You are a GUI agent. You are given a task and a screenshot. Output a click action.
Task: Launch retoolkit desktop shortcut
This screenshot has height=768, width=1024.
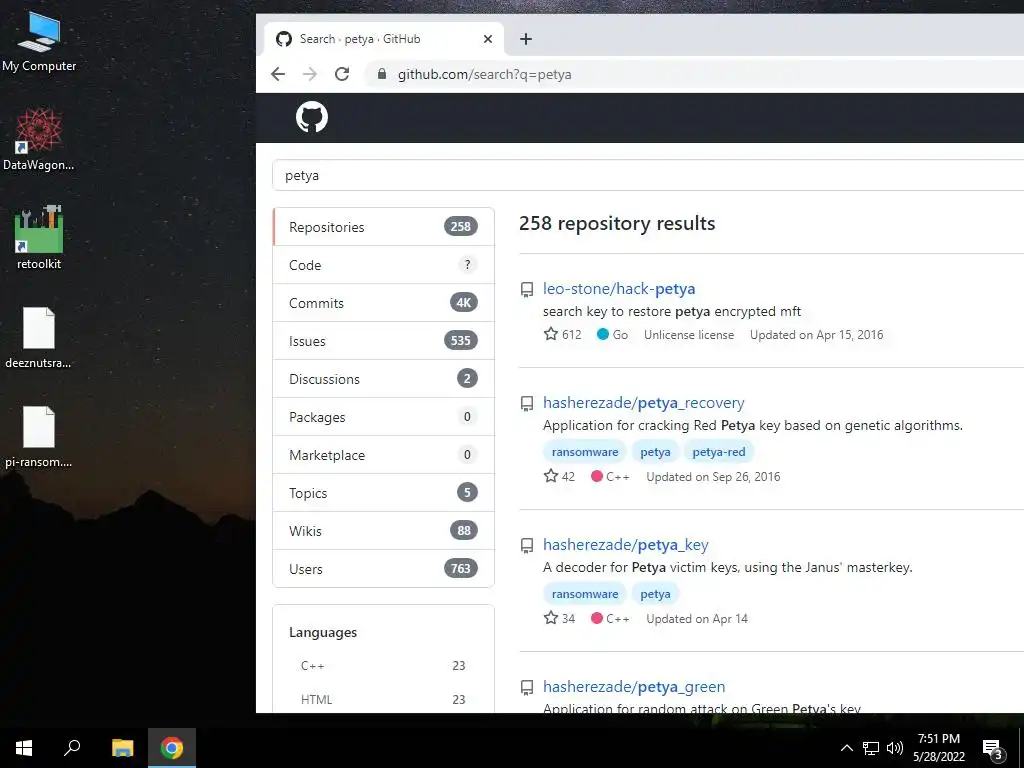(39, 238)
